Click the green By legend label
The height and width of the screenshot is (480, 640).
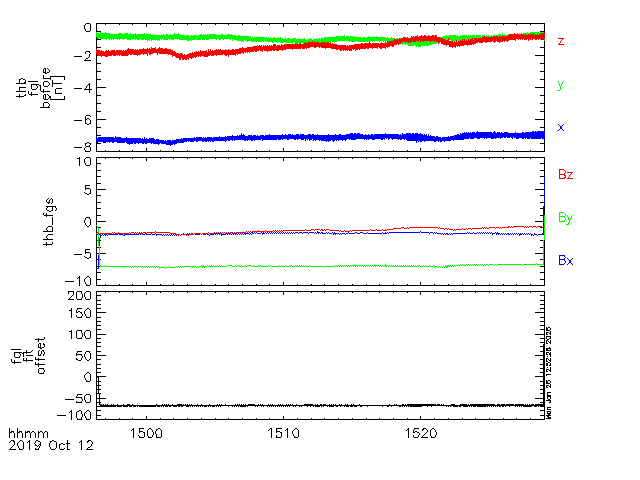click(566, 218)
